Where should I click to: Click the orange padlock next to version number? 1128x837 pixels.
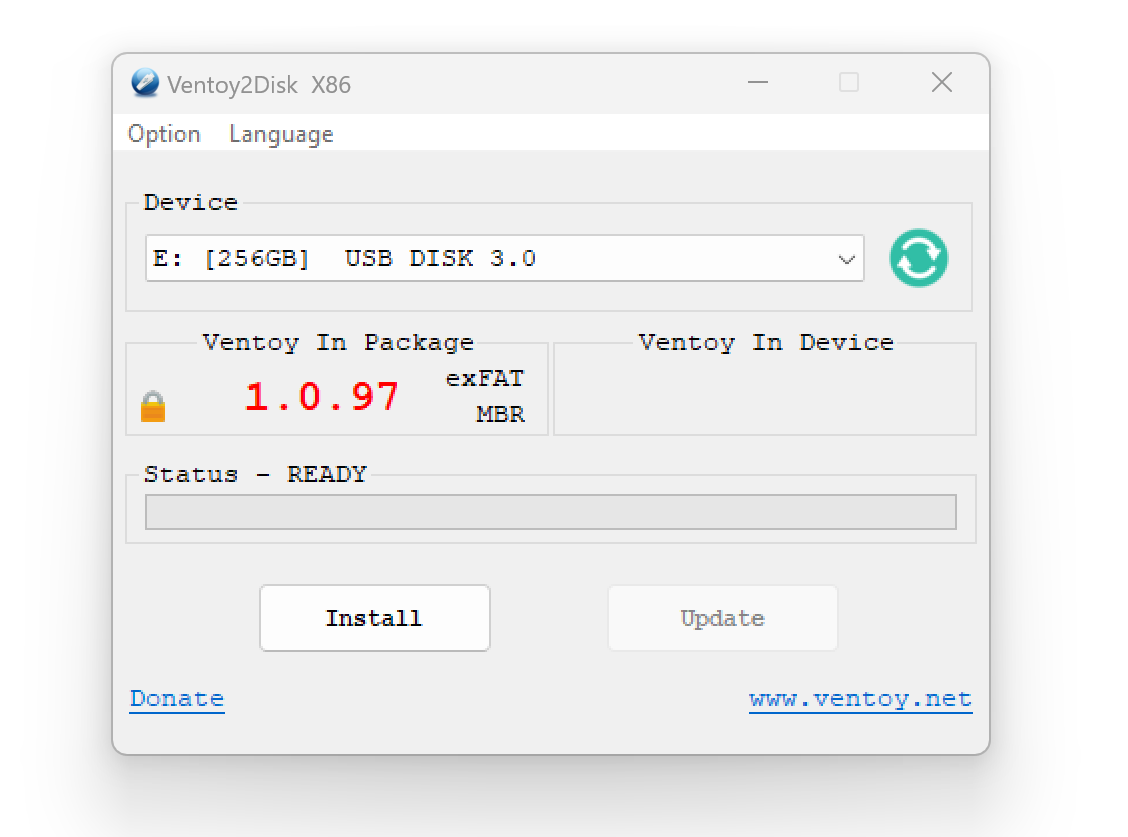pyautogui.click(x=152, y=406)
